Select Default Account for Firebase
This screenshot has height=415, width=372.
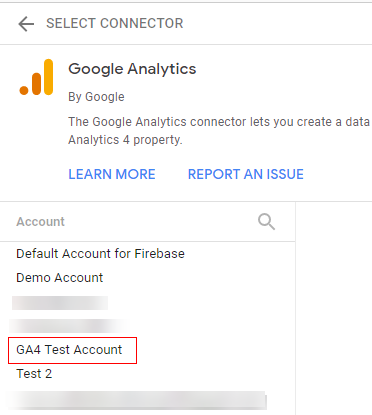pyautogui.click(x=100, y=254)
